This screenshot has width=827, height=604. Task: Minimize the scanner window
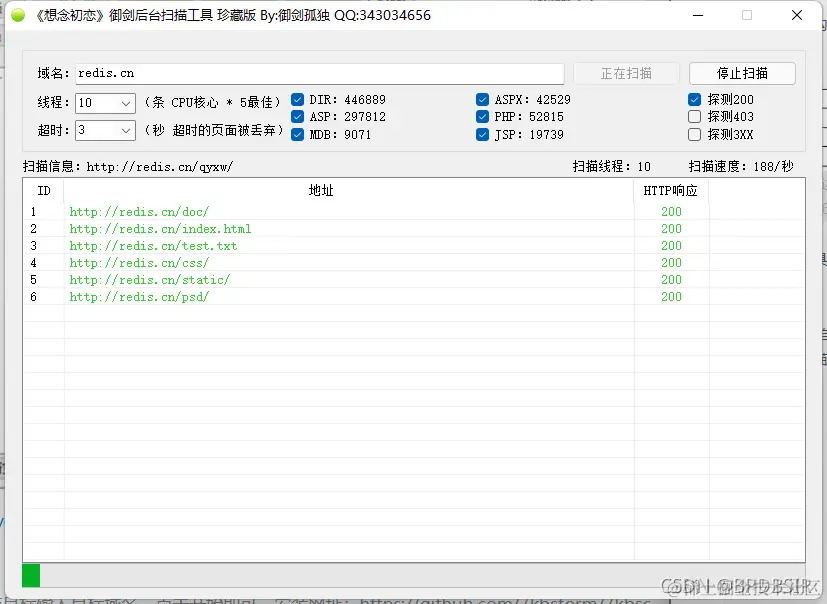click(x=698, y=15)
